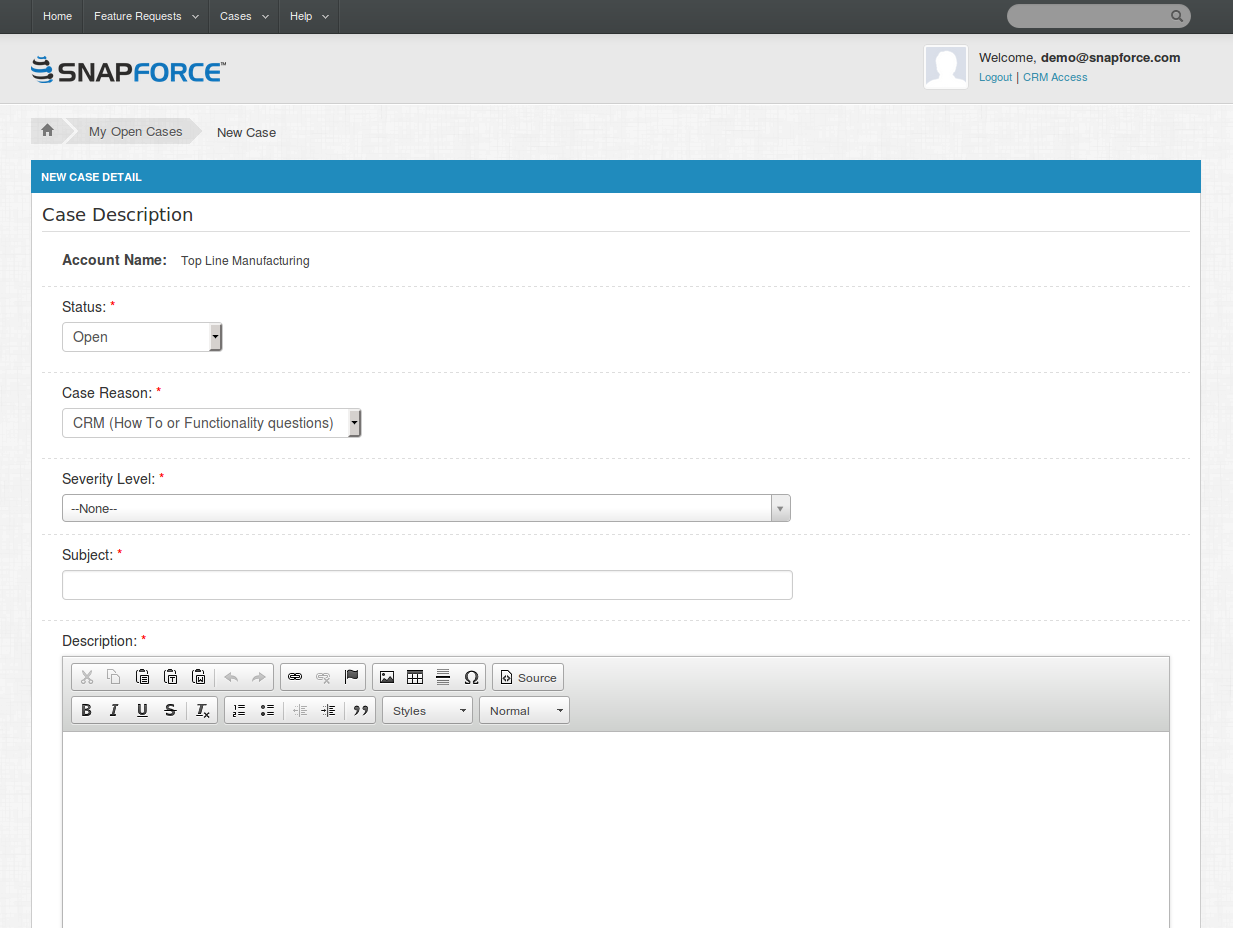Click the Redo arrow icon
This screenshot has width=1233, height=928.
click(x=258, y=678)
